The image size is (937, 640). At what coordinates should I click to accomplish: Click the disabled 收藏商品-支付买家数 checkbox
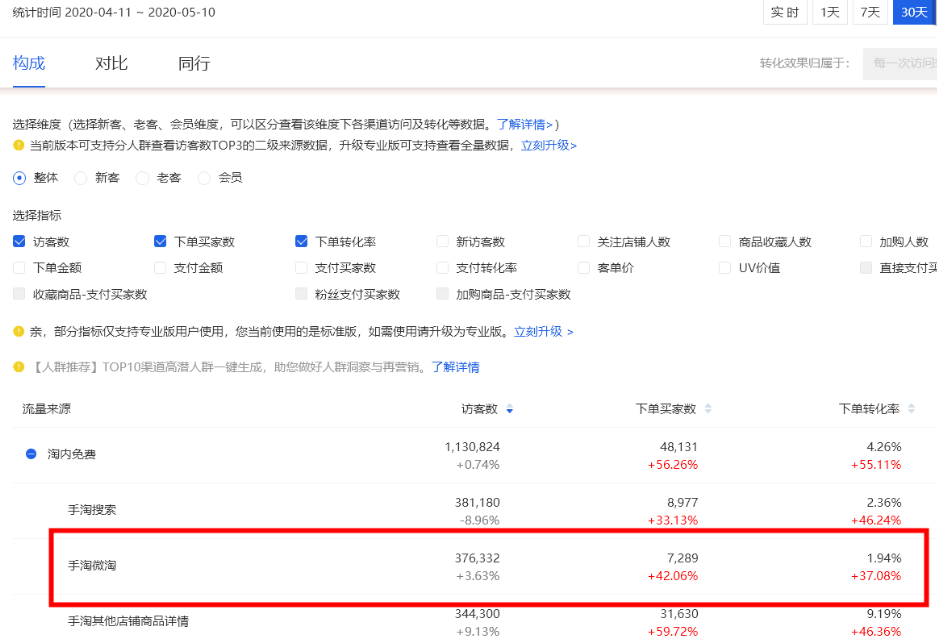pos(19,294)
